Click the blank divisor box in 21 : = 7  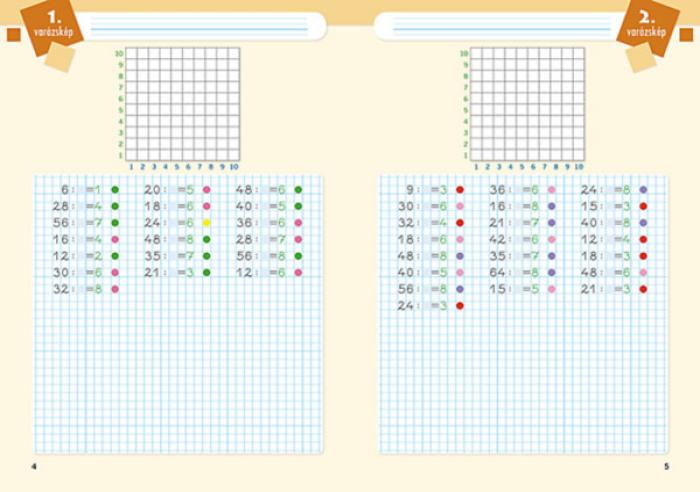coord(517,223)
